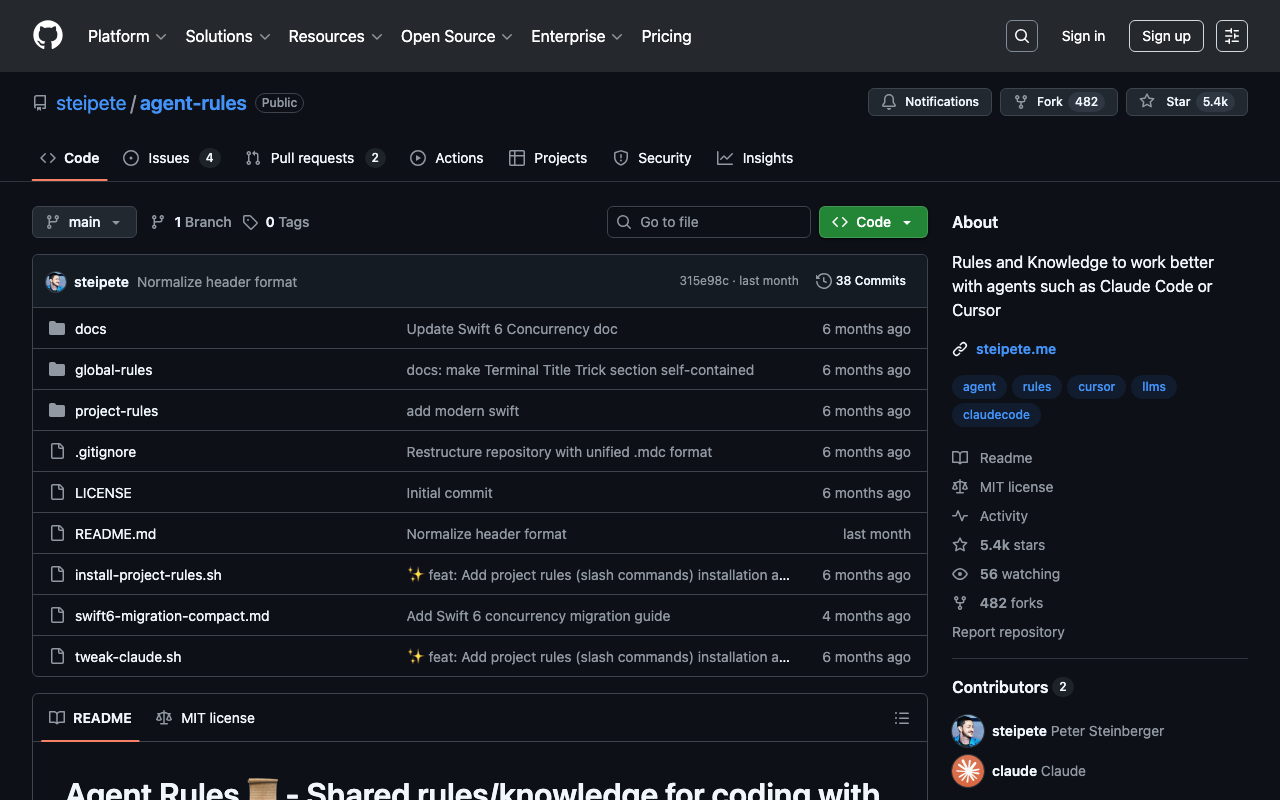Open the Notifications bell button
The image size is (1280, 800).
(x=930, y=102)
